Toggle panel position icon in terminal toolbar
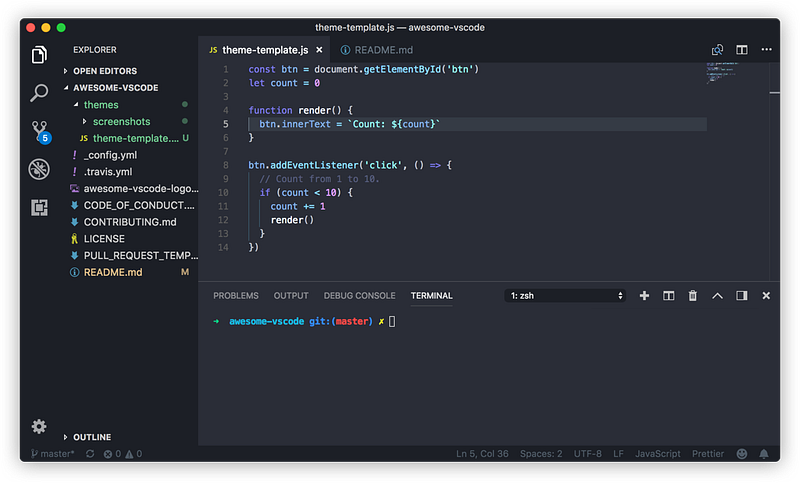This screenshot has height=483, width=800. pyautogui.click(x=742, y=296)
